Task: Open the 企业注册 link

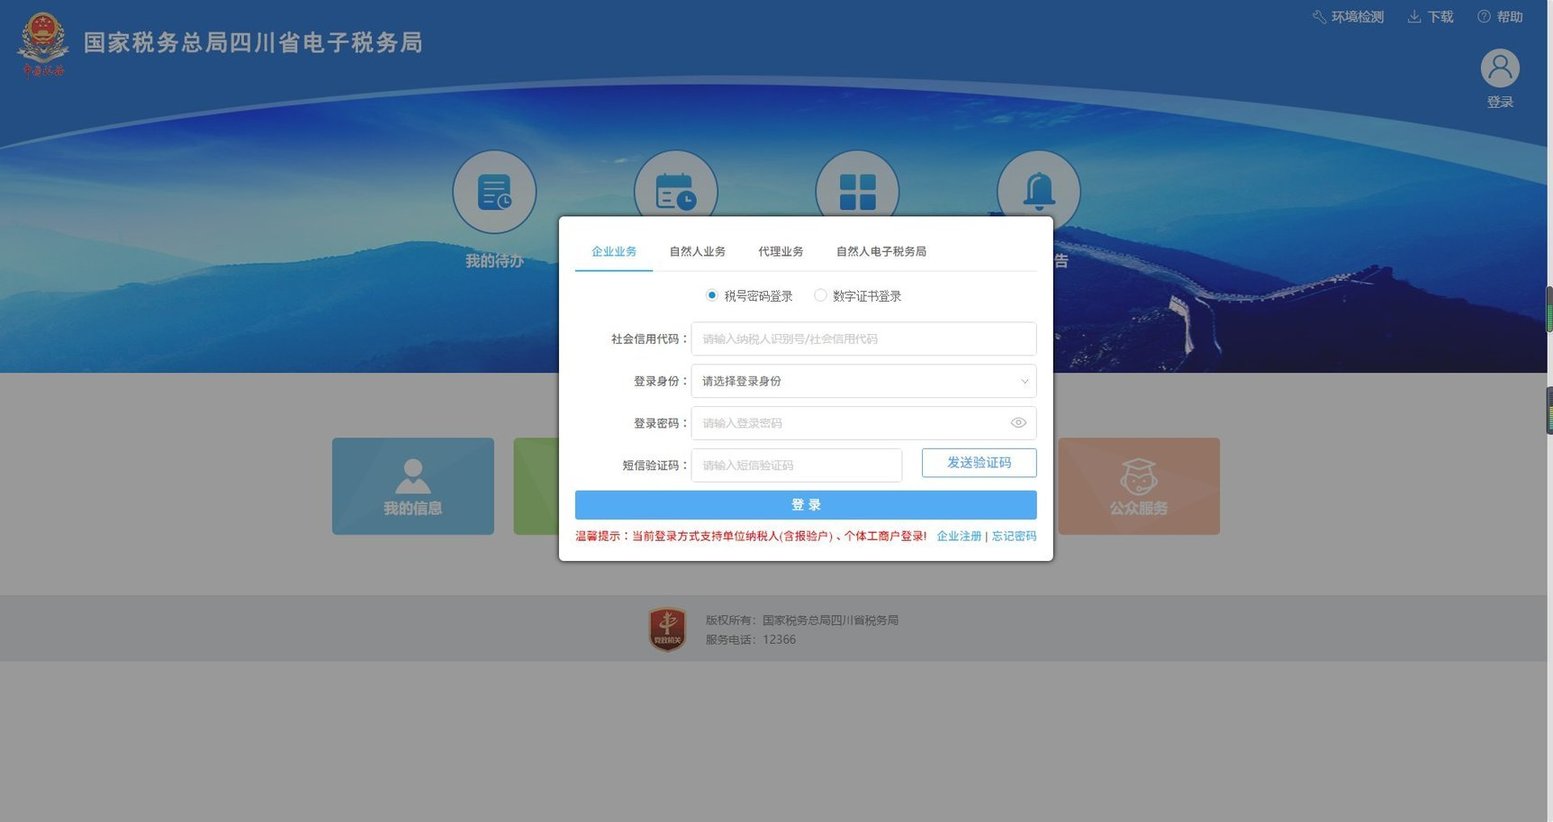Action: tap(959, 537)
